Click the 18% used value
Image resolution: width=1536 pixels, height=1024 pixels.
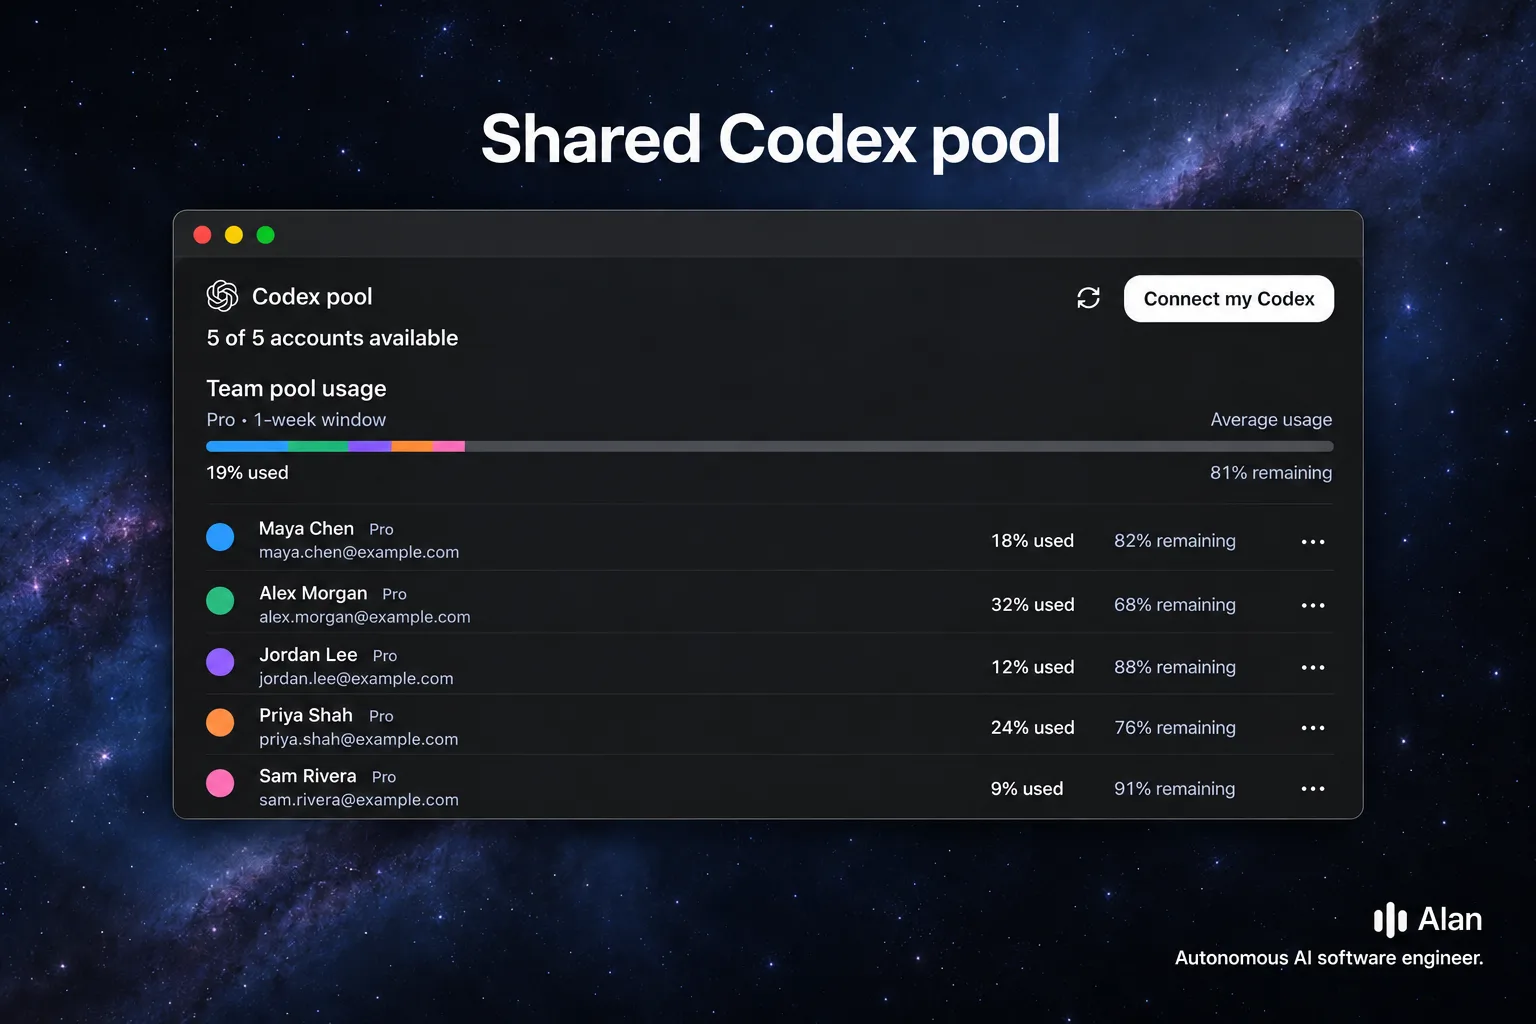[x=1032, y=541]
